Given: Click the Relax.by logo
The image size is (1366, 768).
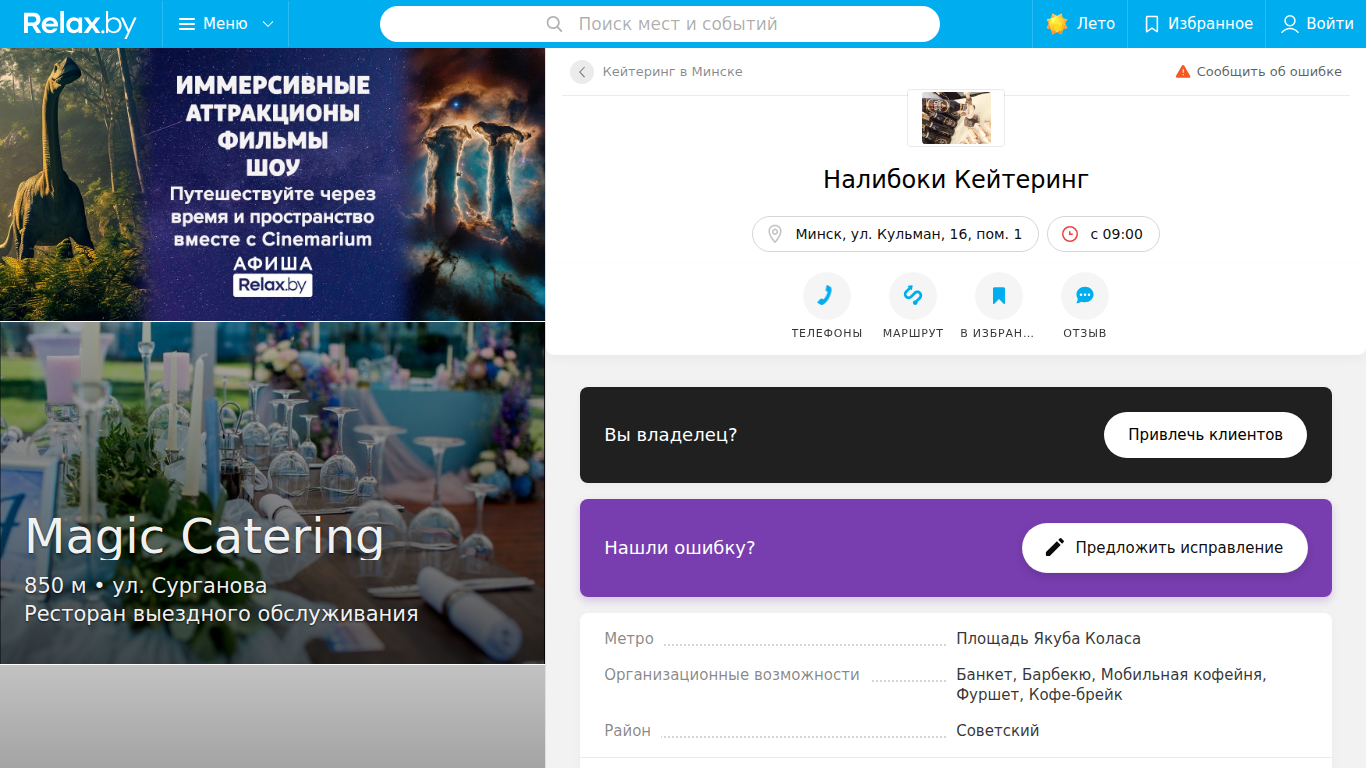Looking at the screenshot, I should [x=80, y=24].
